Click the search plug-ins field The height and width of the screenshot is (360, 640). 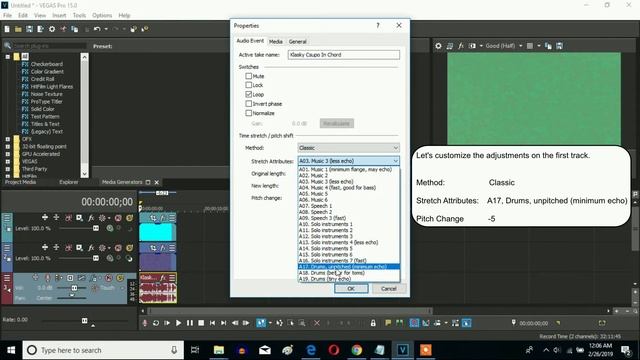[x=49, y=46]
